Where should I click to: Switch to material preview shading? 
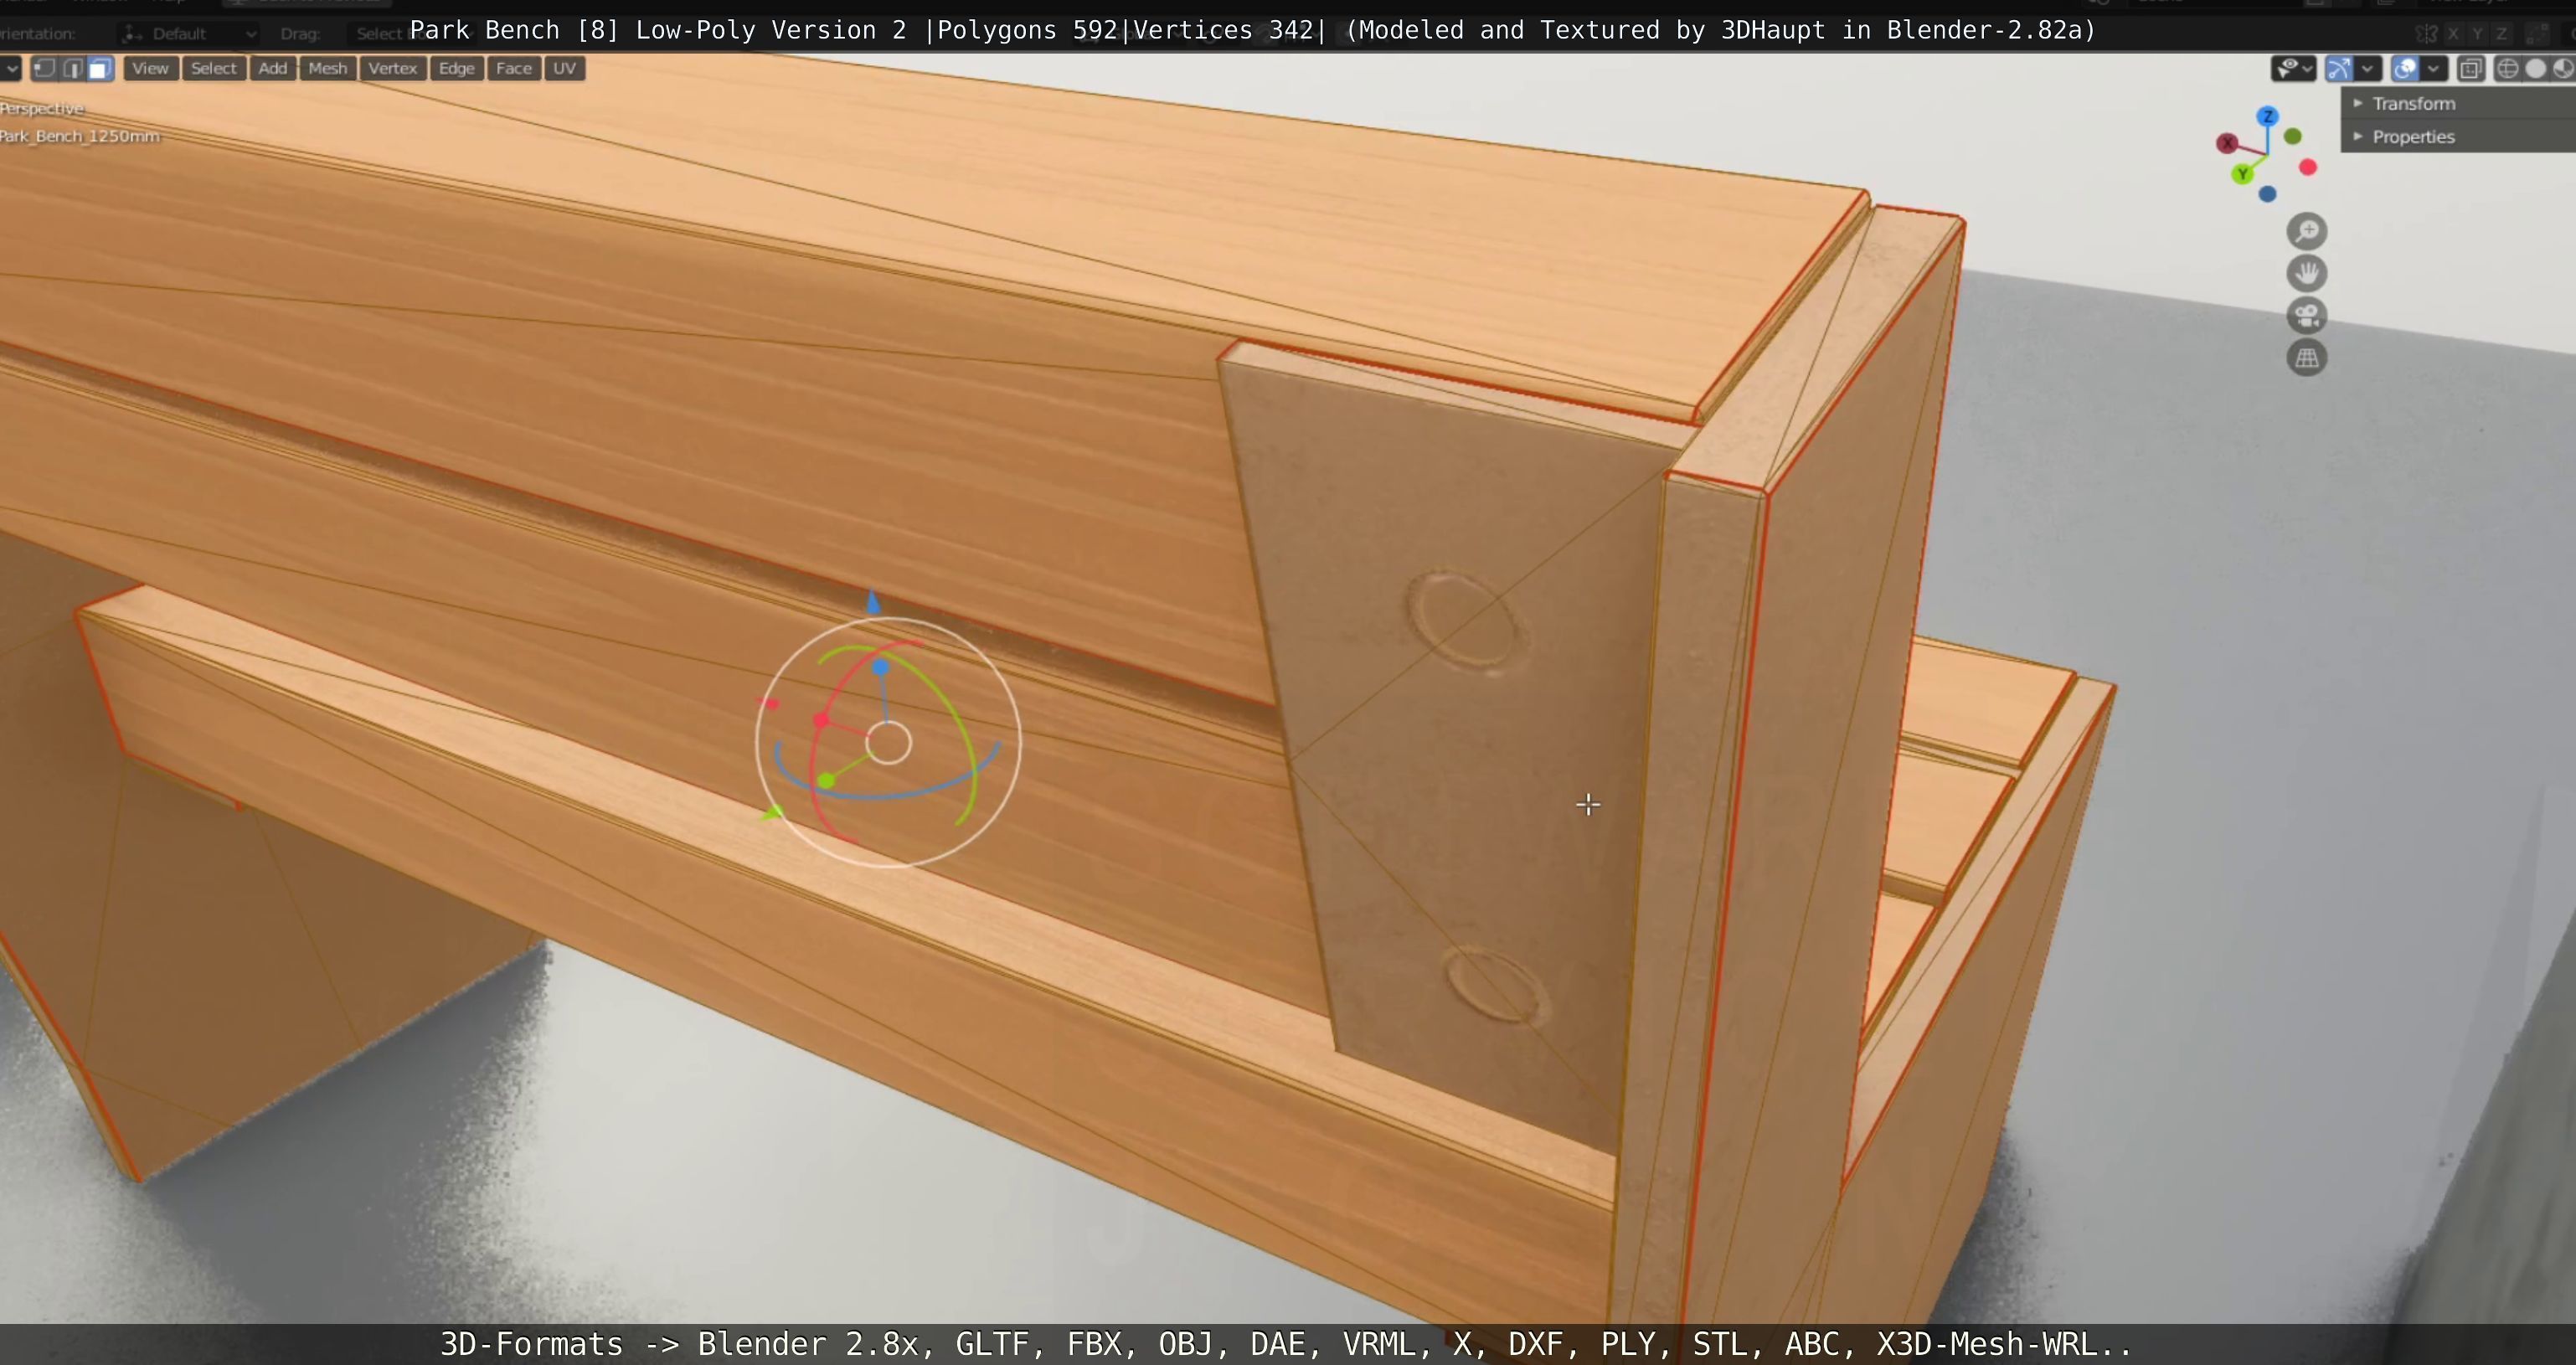pyautogui.click(x=2563, y=68)
